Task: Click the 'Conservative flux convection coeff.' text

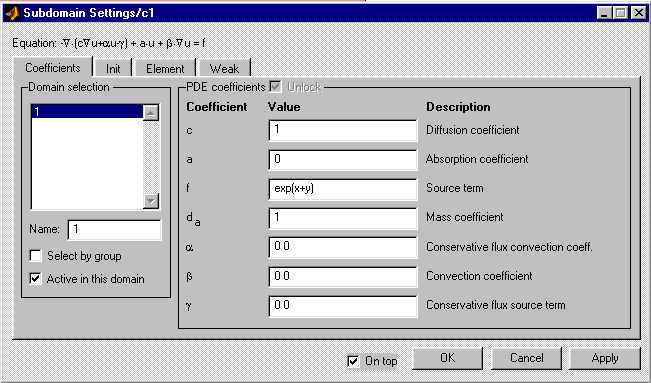Action: [x=509, y=247]
